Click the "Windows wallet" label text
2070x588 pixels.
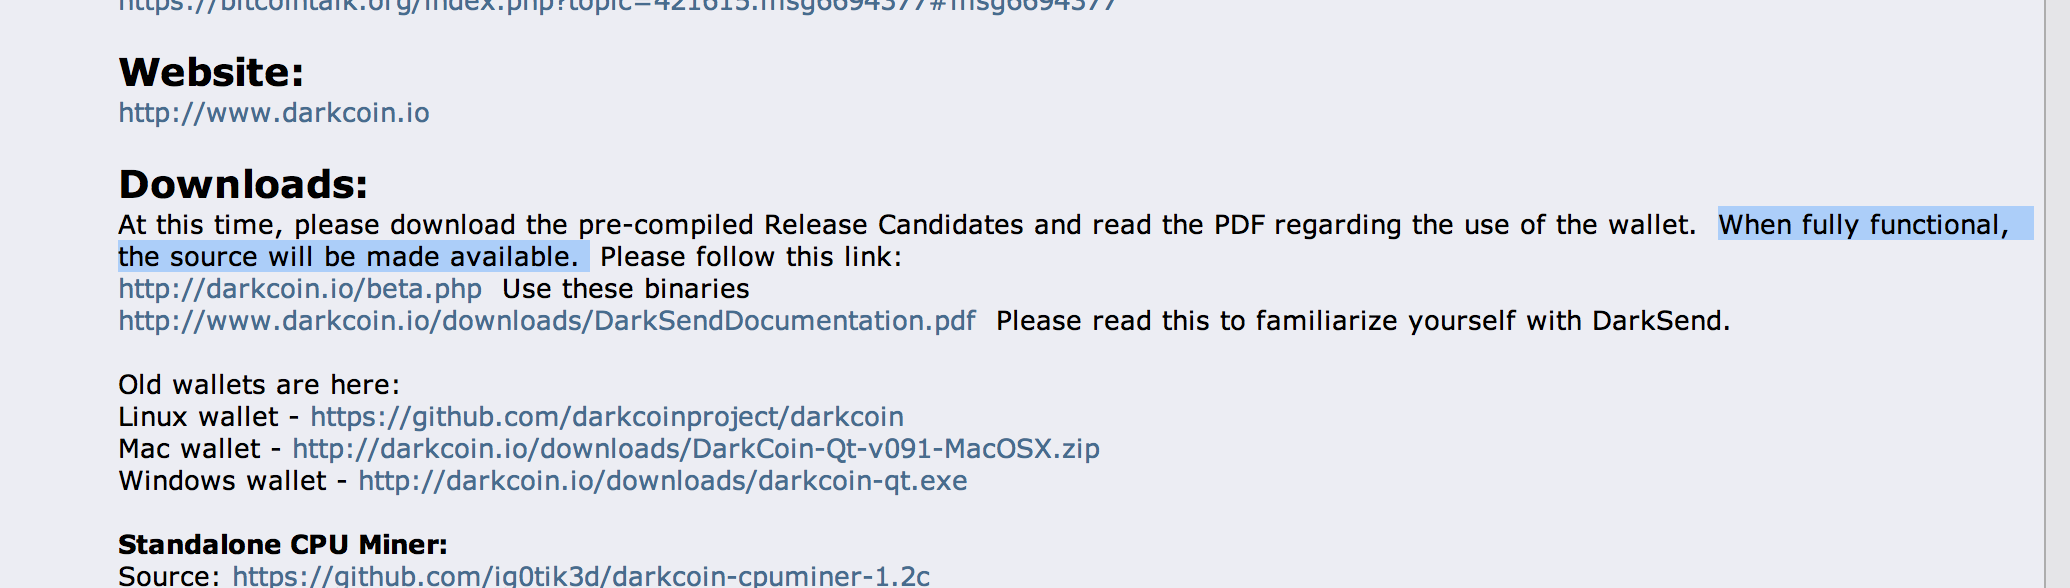coord(222,481)
